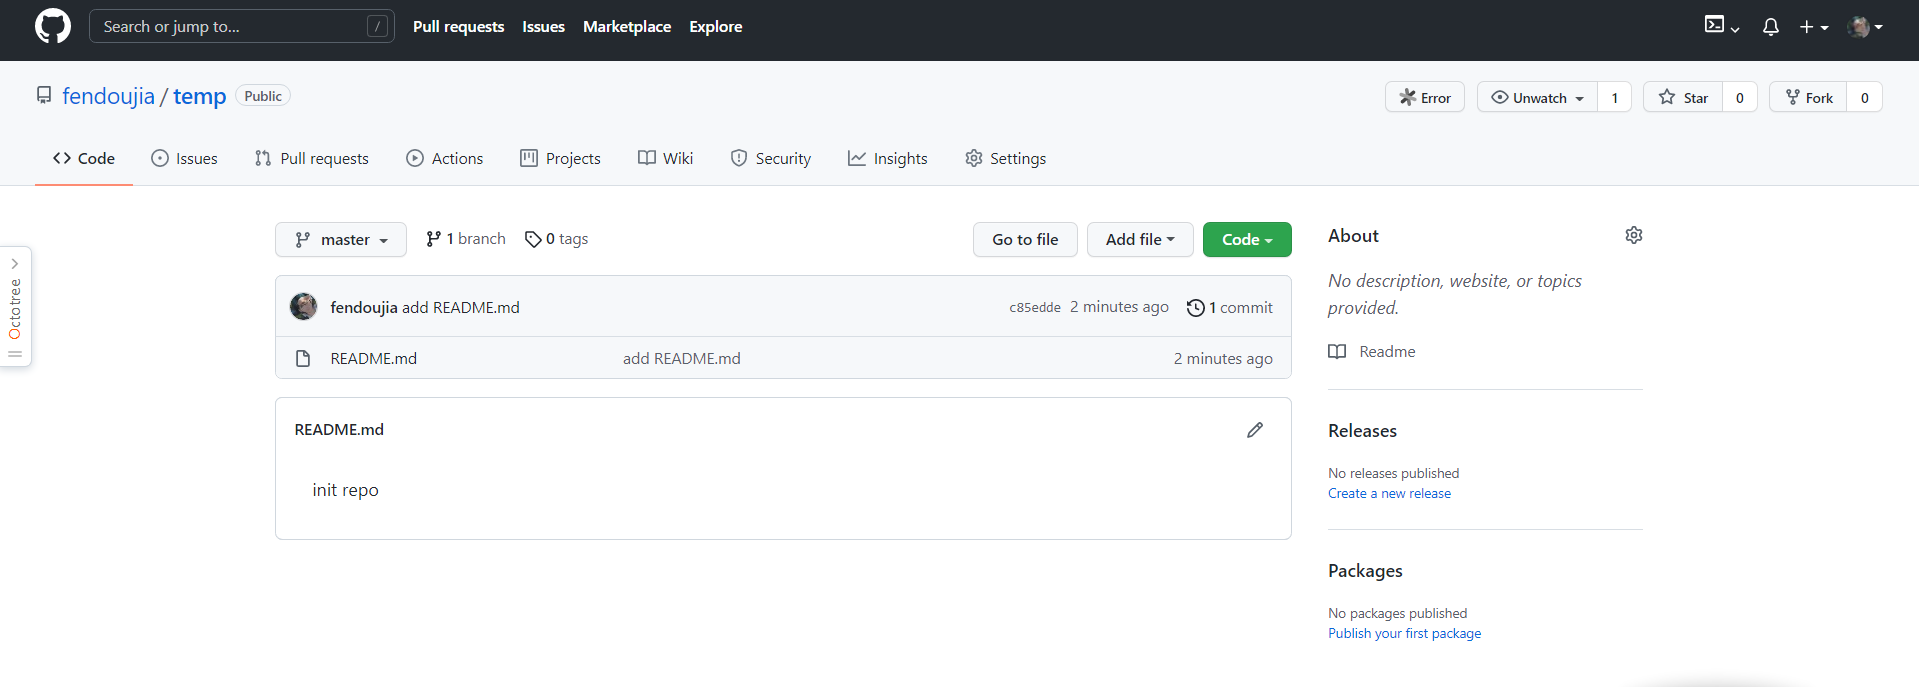
Task: Open the add README.md commit message
Action: pyautogui.click(x=461, y=307)
